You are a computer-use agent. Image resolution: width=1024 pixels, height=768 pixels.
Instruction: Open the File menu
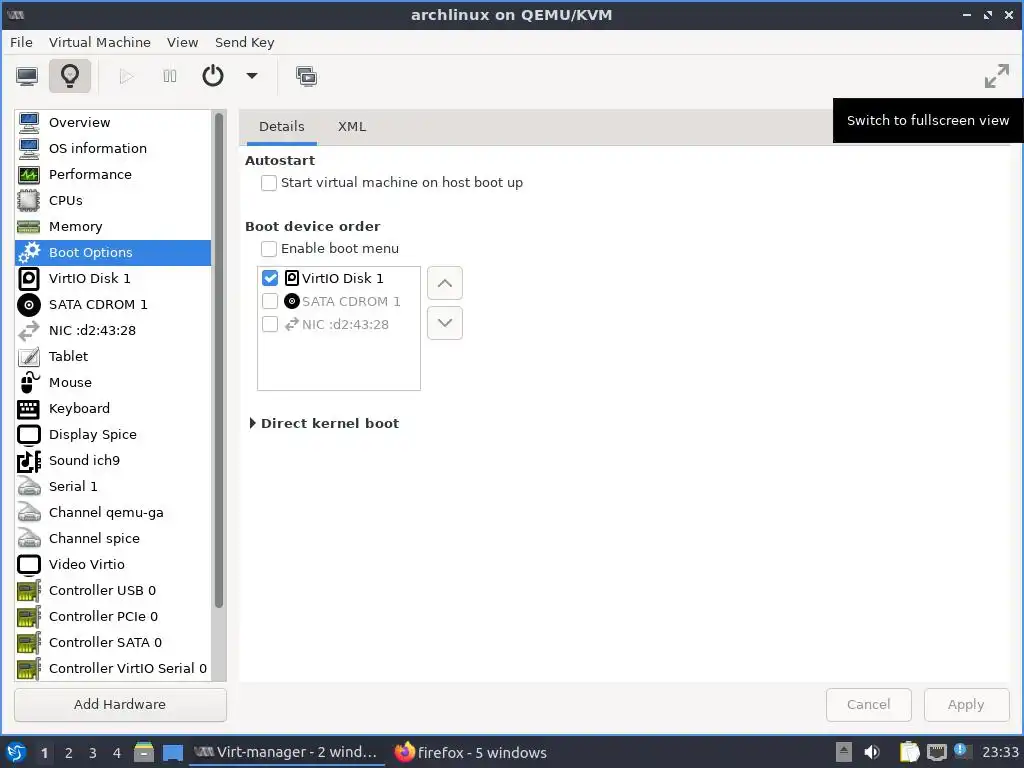[21, 42]
